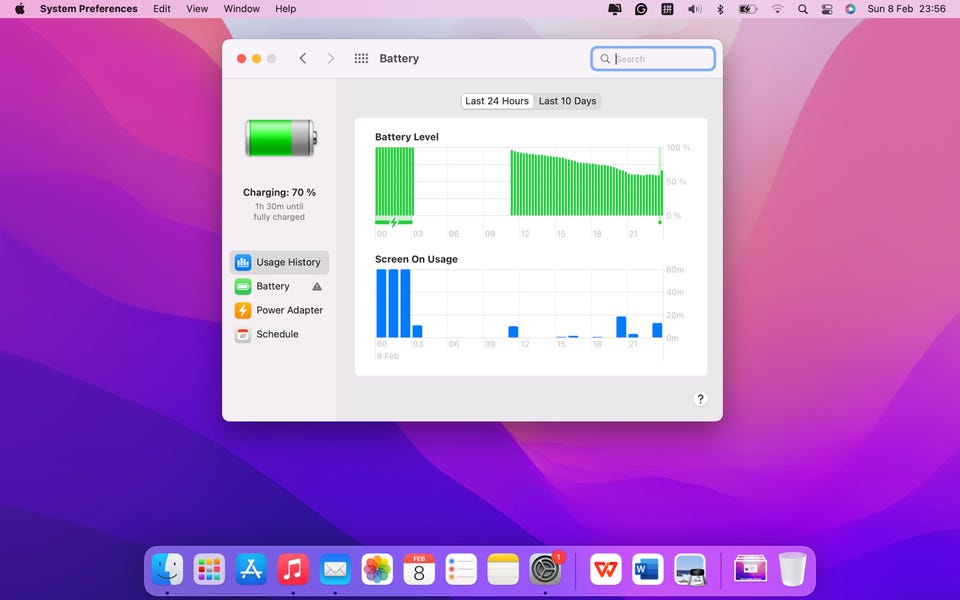Open the Window menu
Image resolution: width=960 pixels, height=600 pixels.
[241, 9]
